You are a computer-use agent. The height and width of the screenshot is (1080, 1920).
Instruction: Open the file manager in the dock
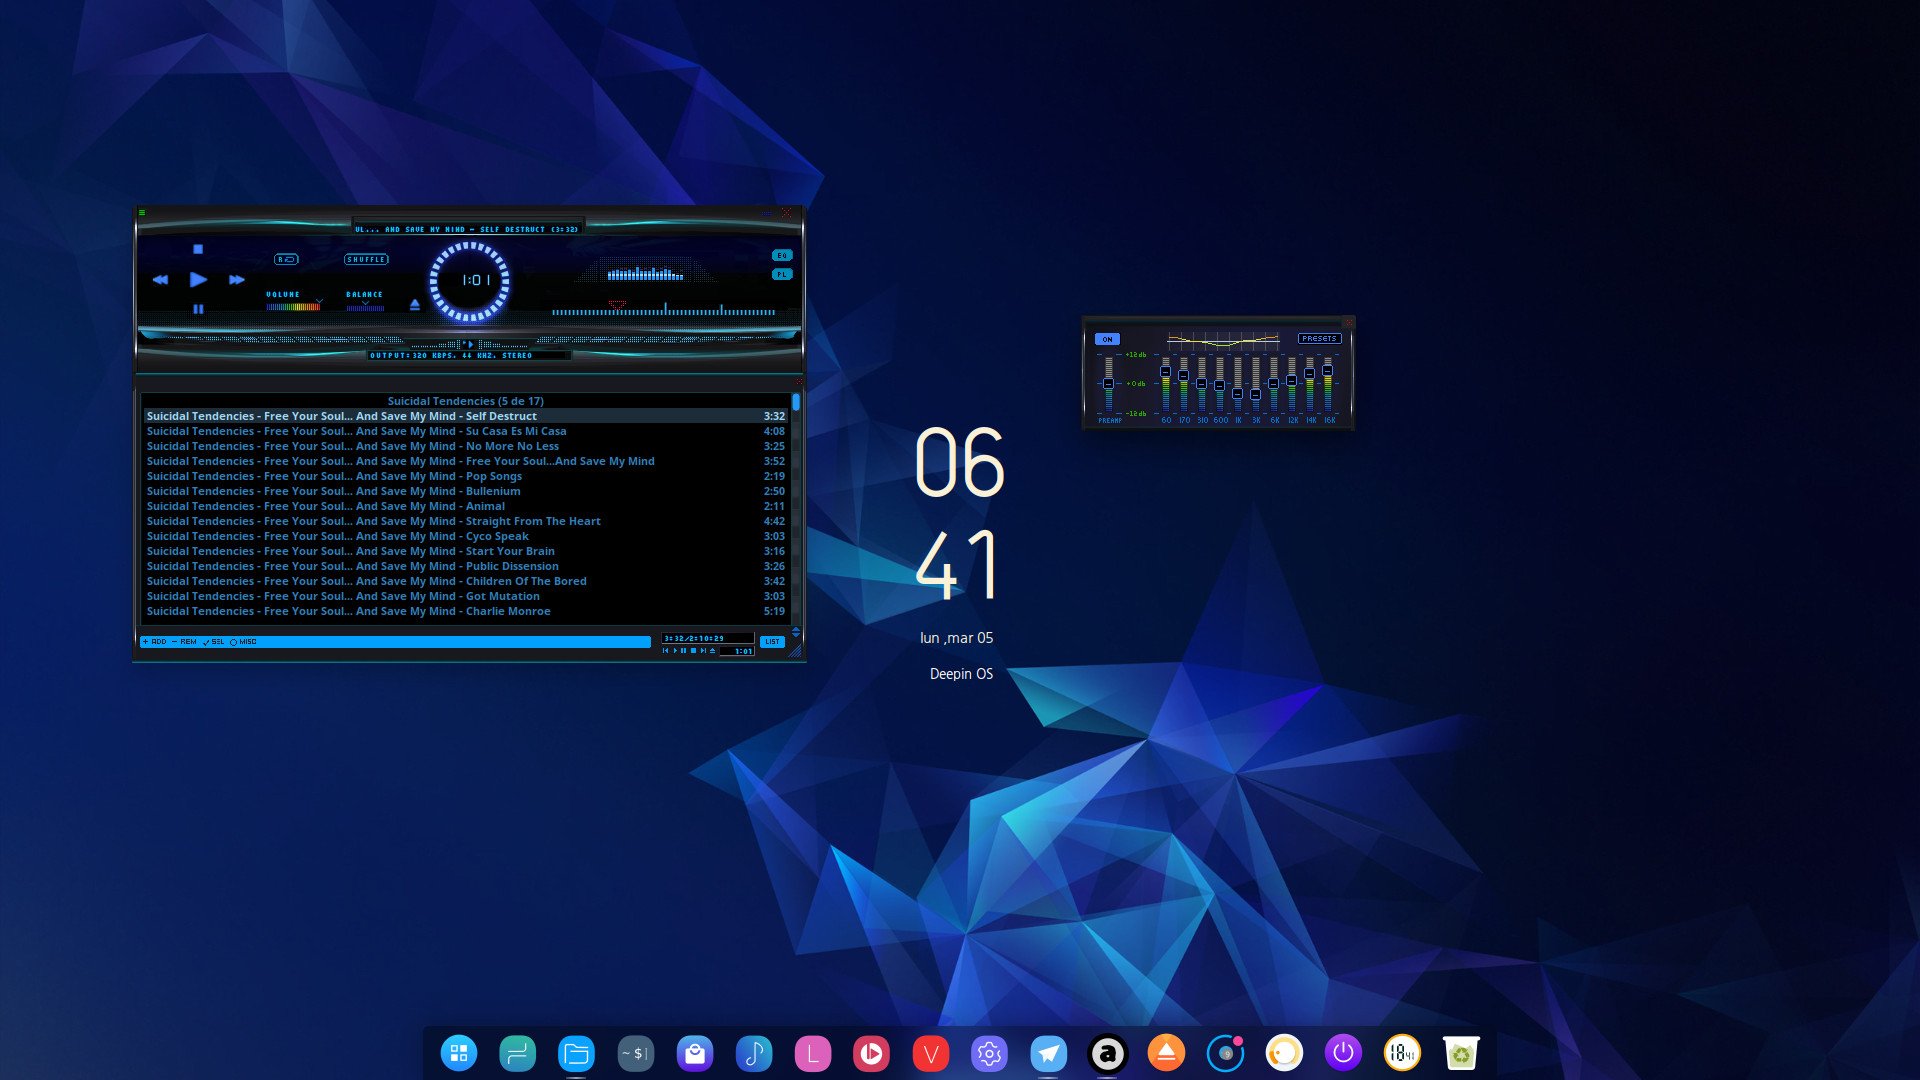point(576,1053)
